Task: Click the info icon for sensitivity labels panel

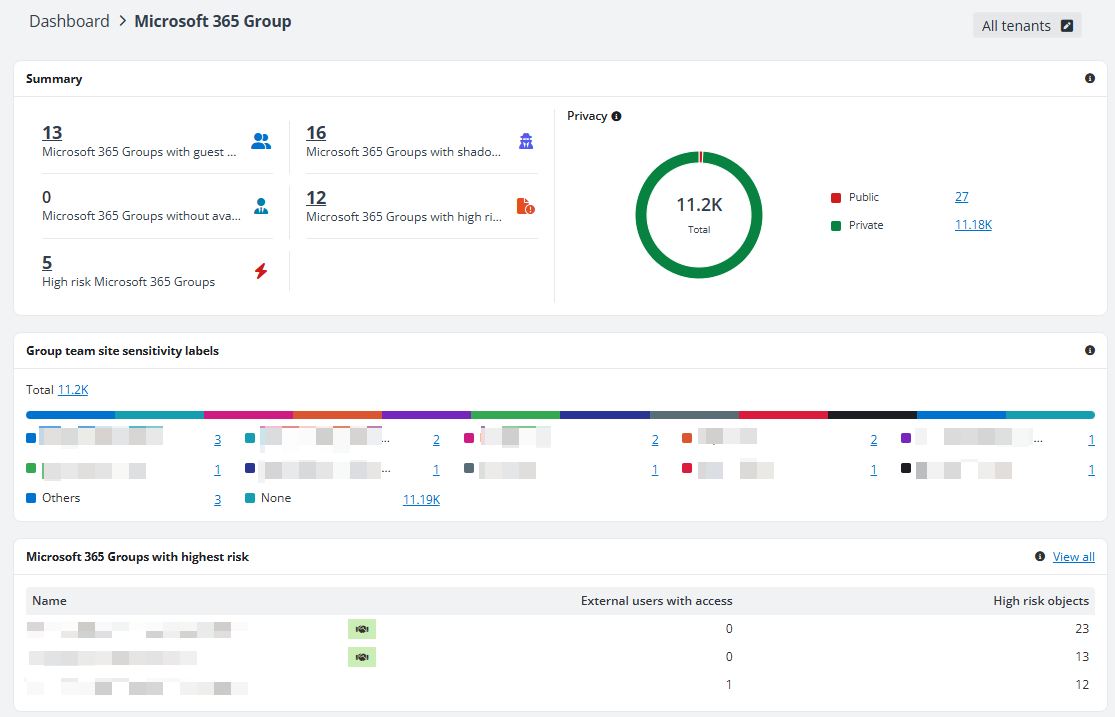Action: click(x=1090, y=350)
